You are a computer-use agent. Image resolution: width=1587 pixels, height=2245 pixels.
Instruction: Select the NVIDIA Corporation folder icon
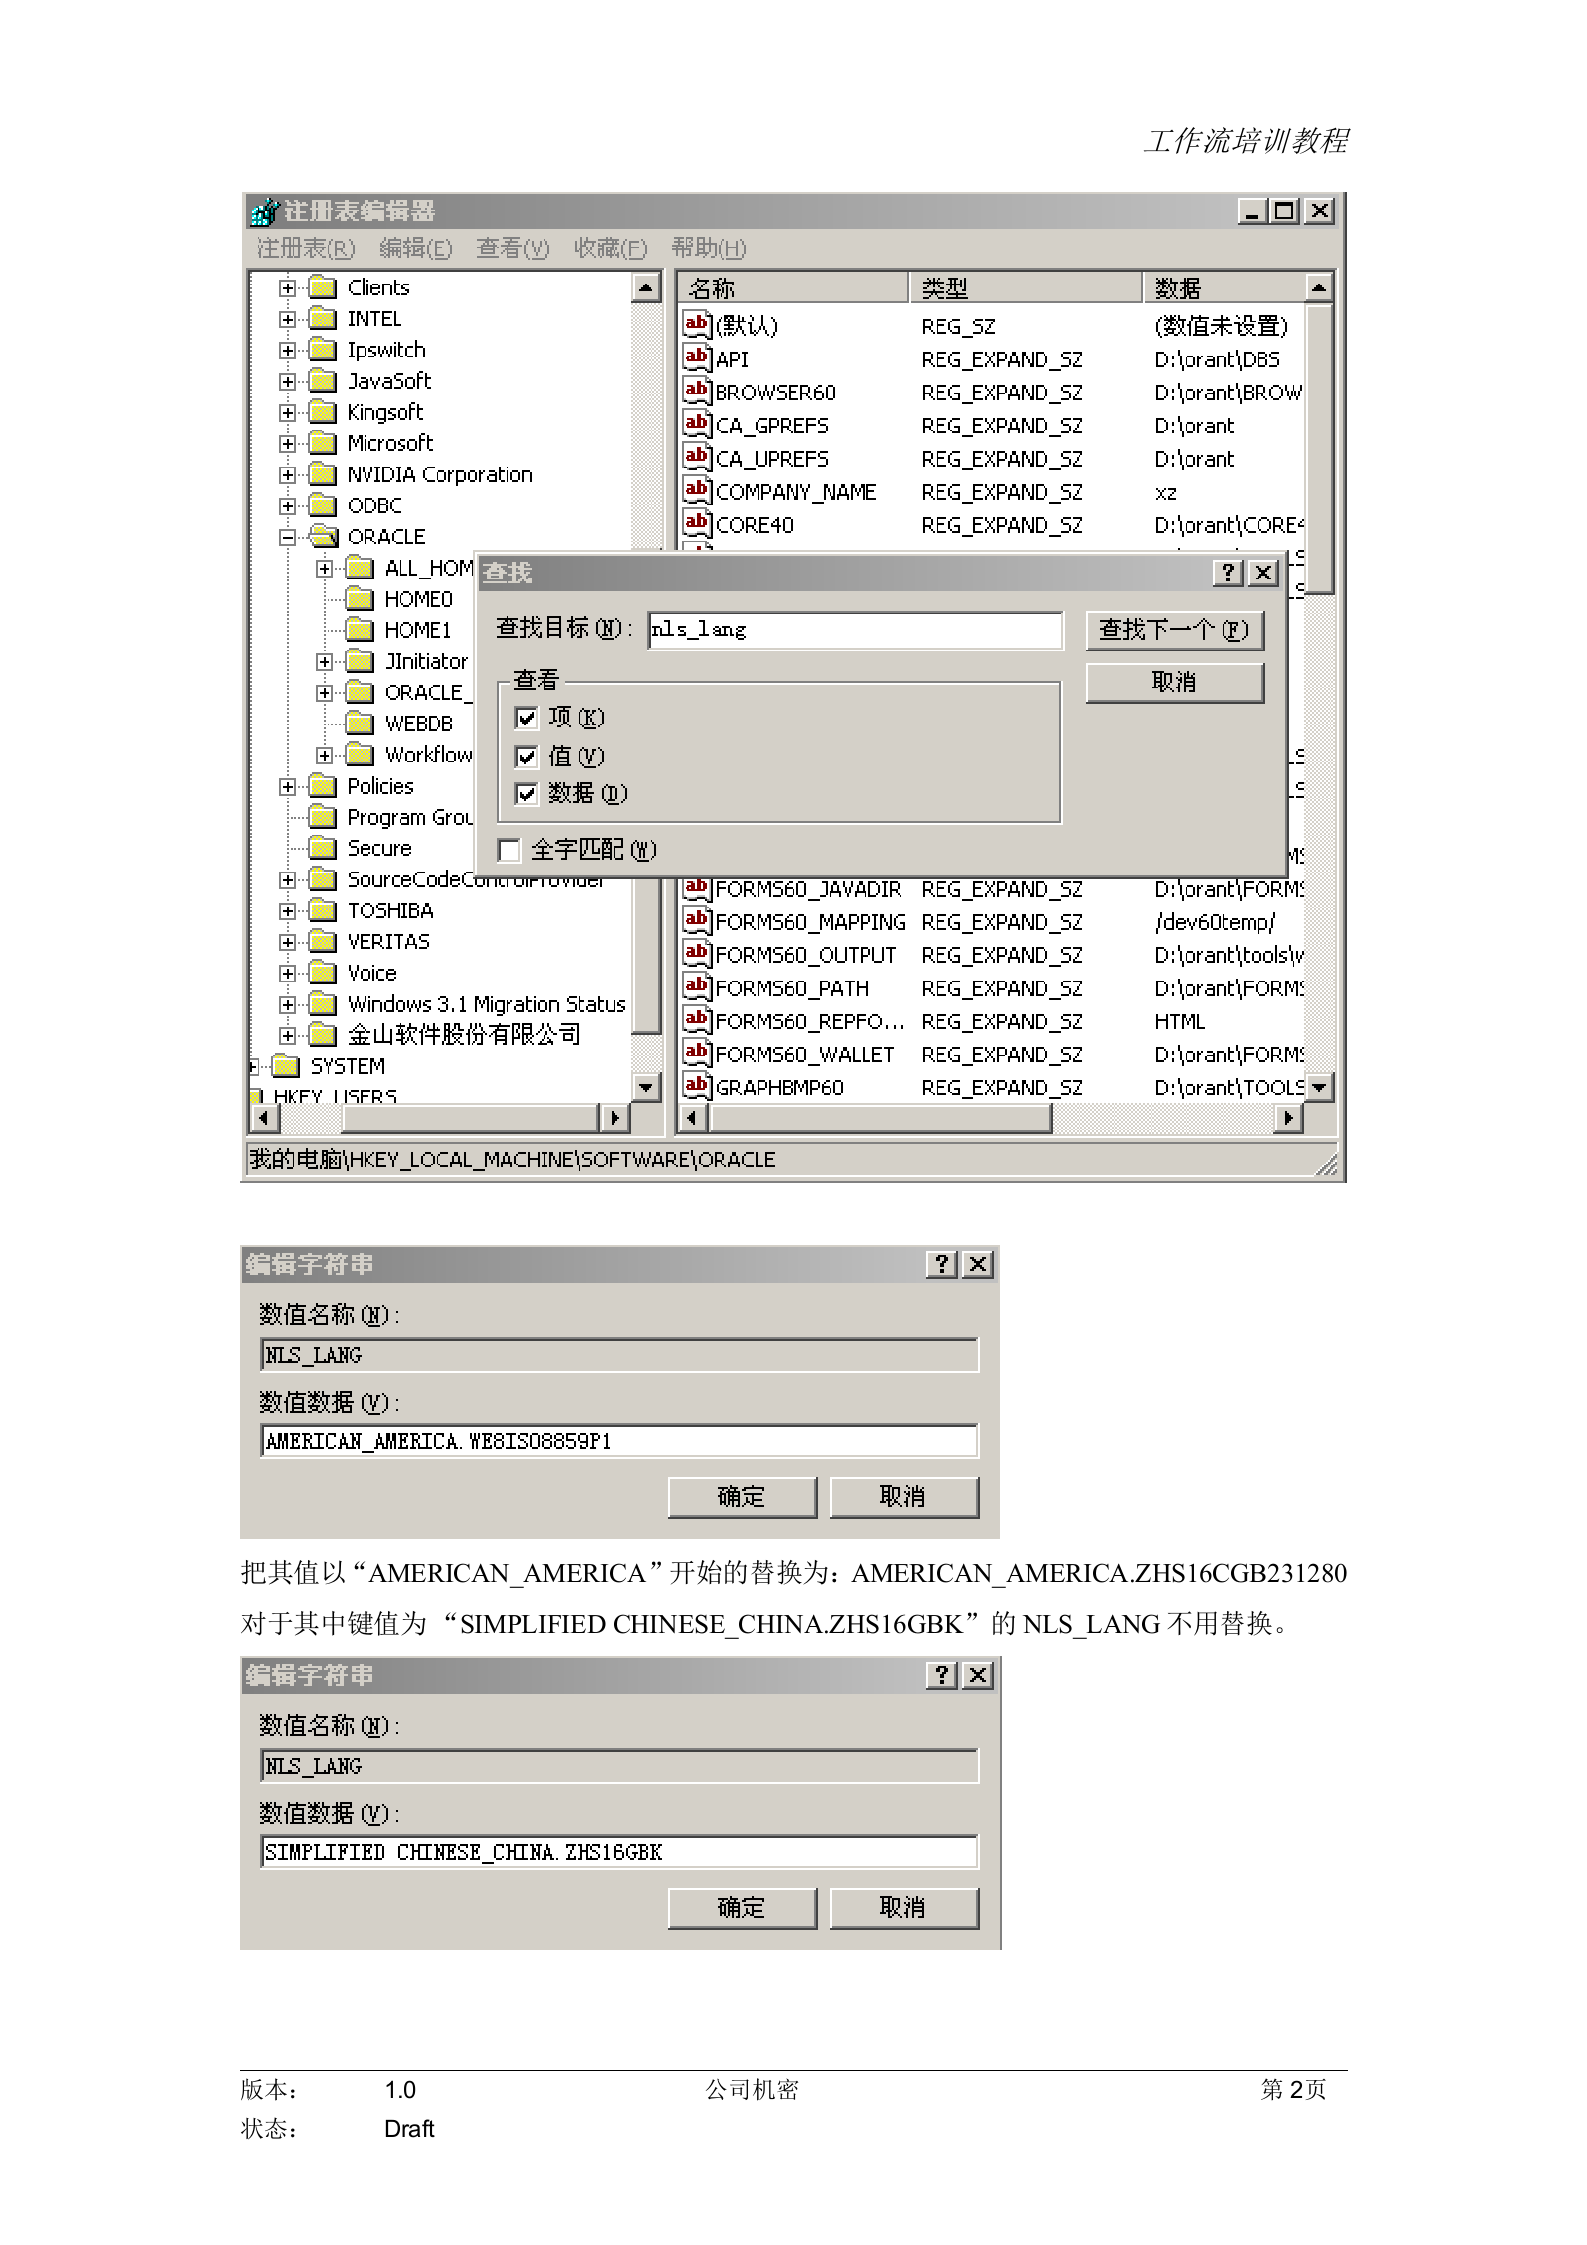323,474
